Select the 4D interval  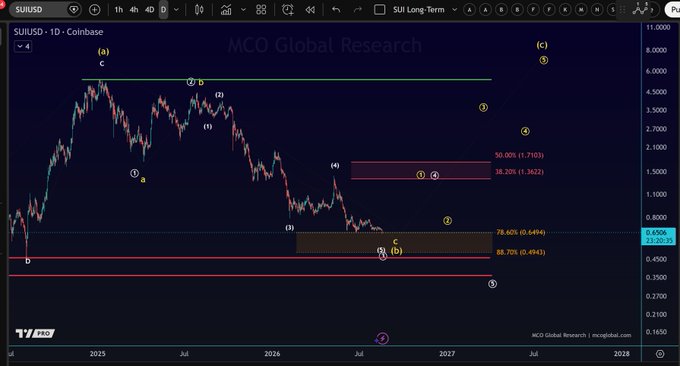point(150,10)
